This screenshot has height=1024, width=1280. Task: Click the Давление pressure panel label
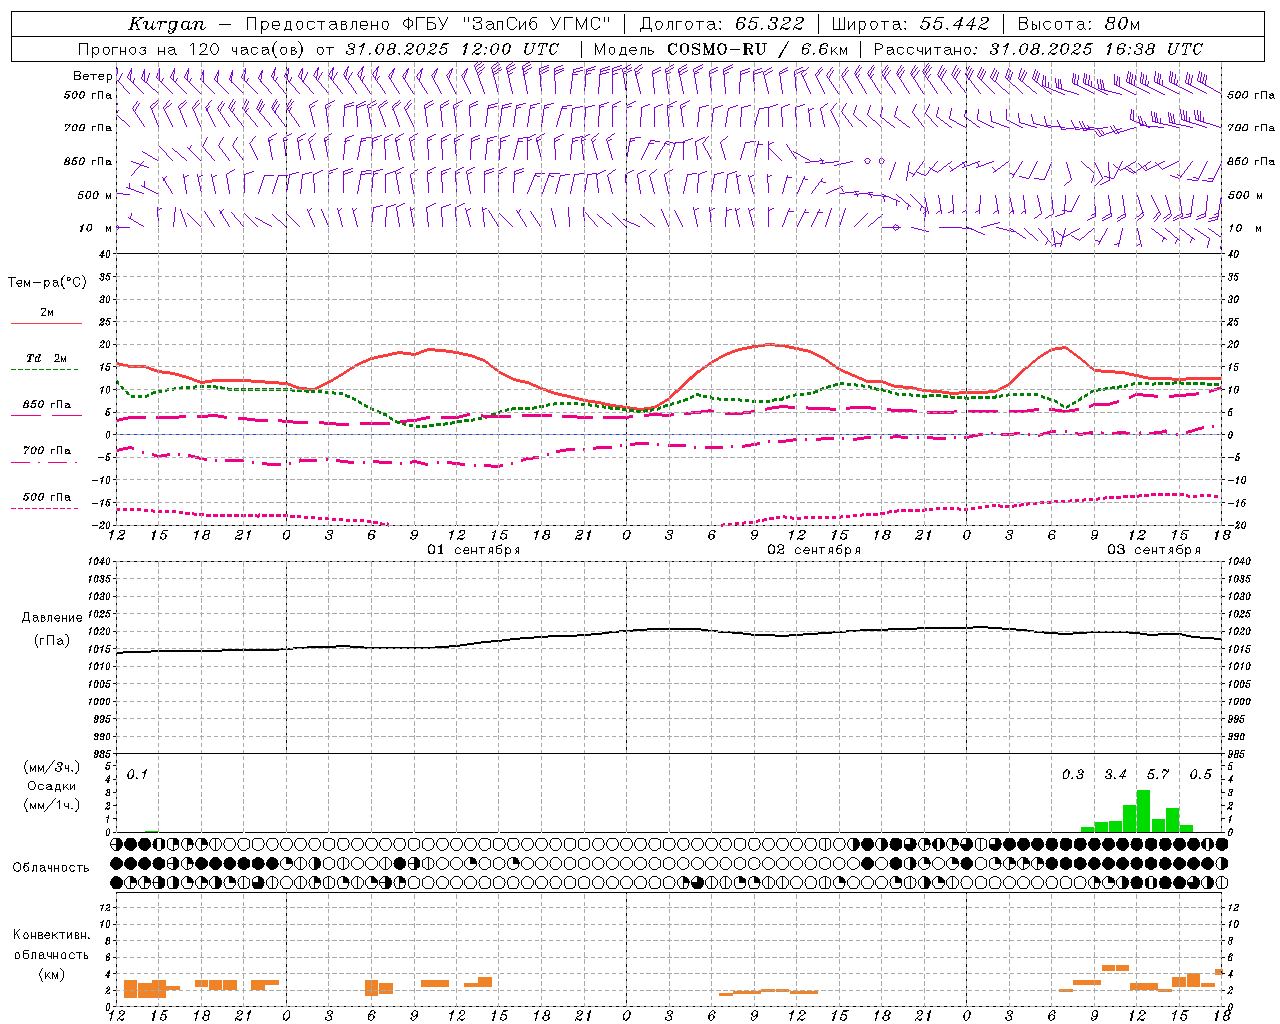click(x=52, y=618)
